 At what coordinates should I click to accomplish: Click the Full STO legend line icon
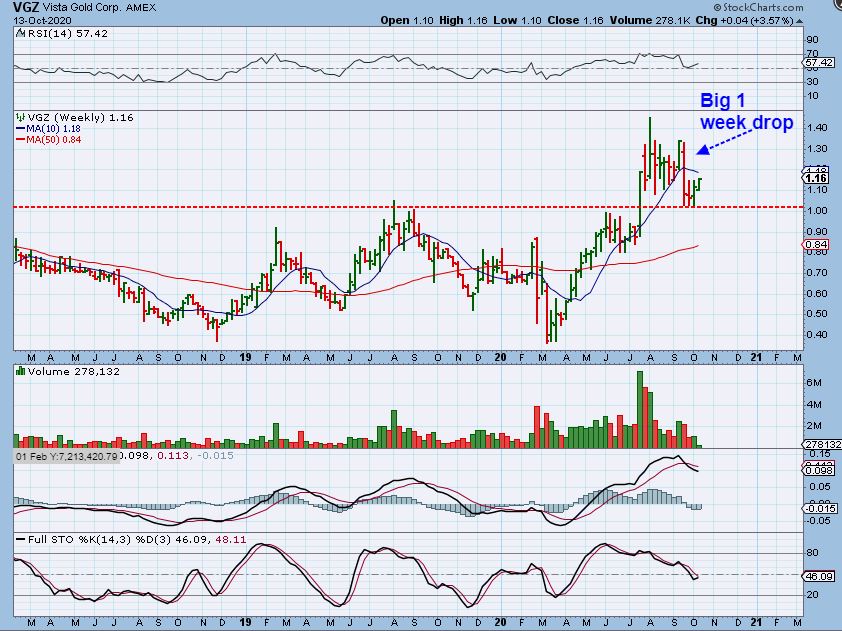click(x=21, y=539)
